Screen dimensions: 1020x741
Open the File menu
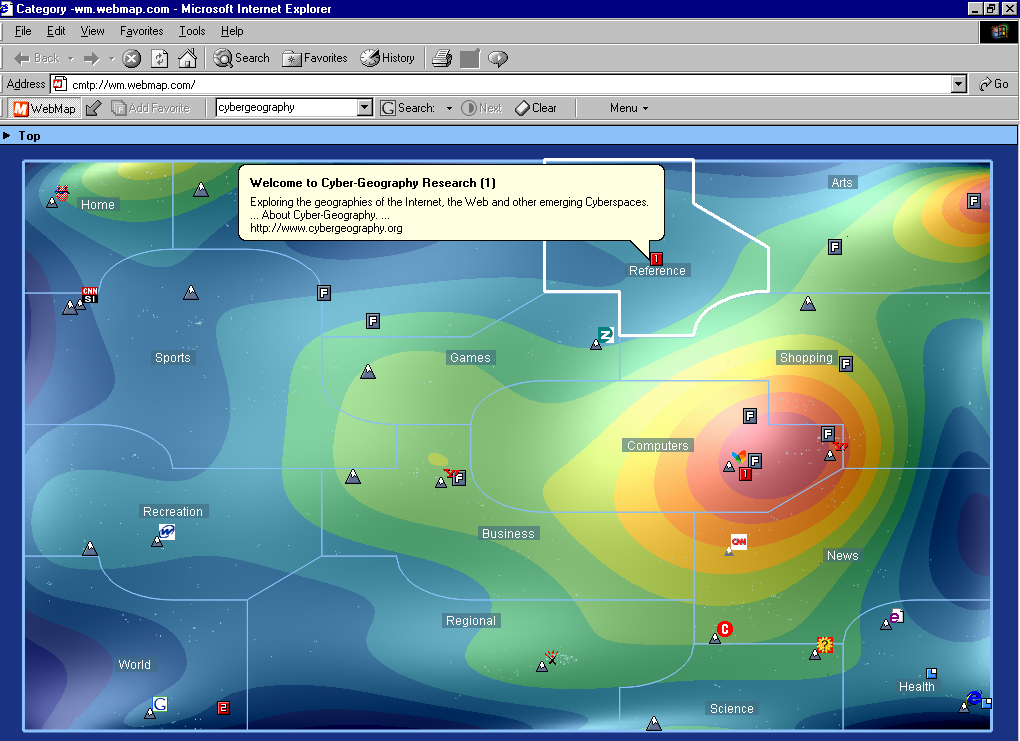coord(23,31)
